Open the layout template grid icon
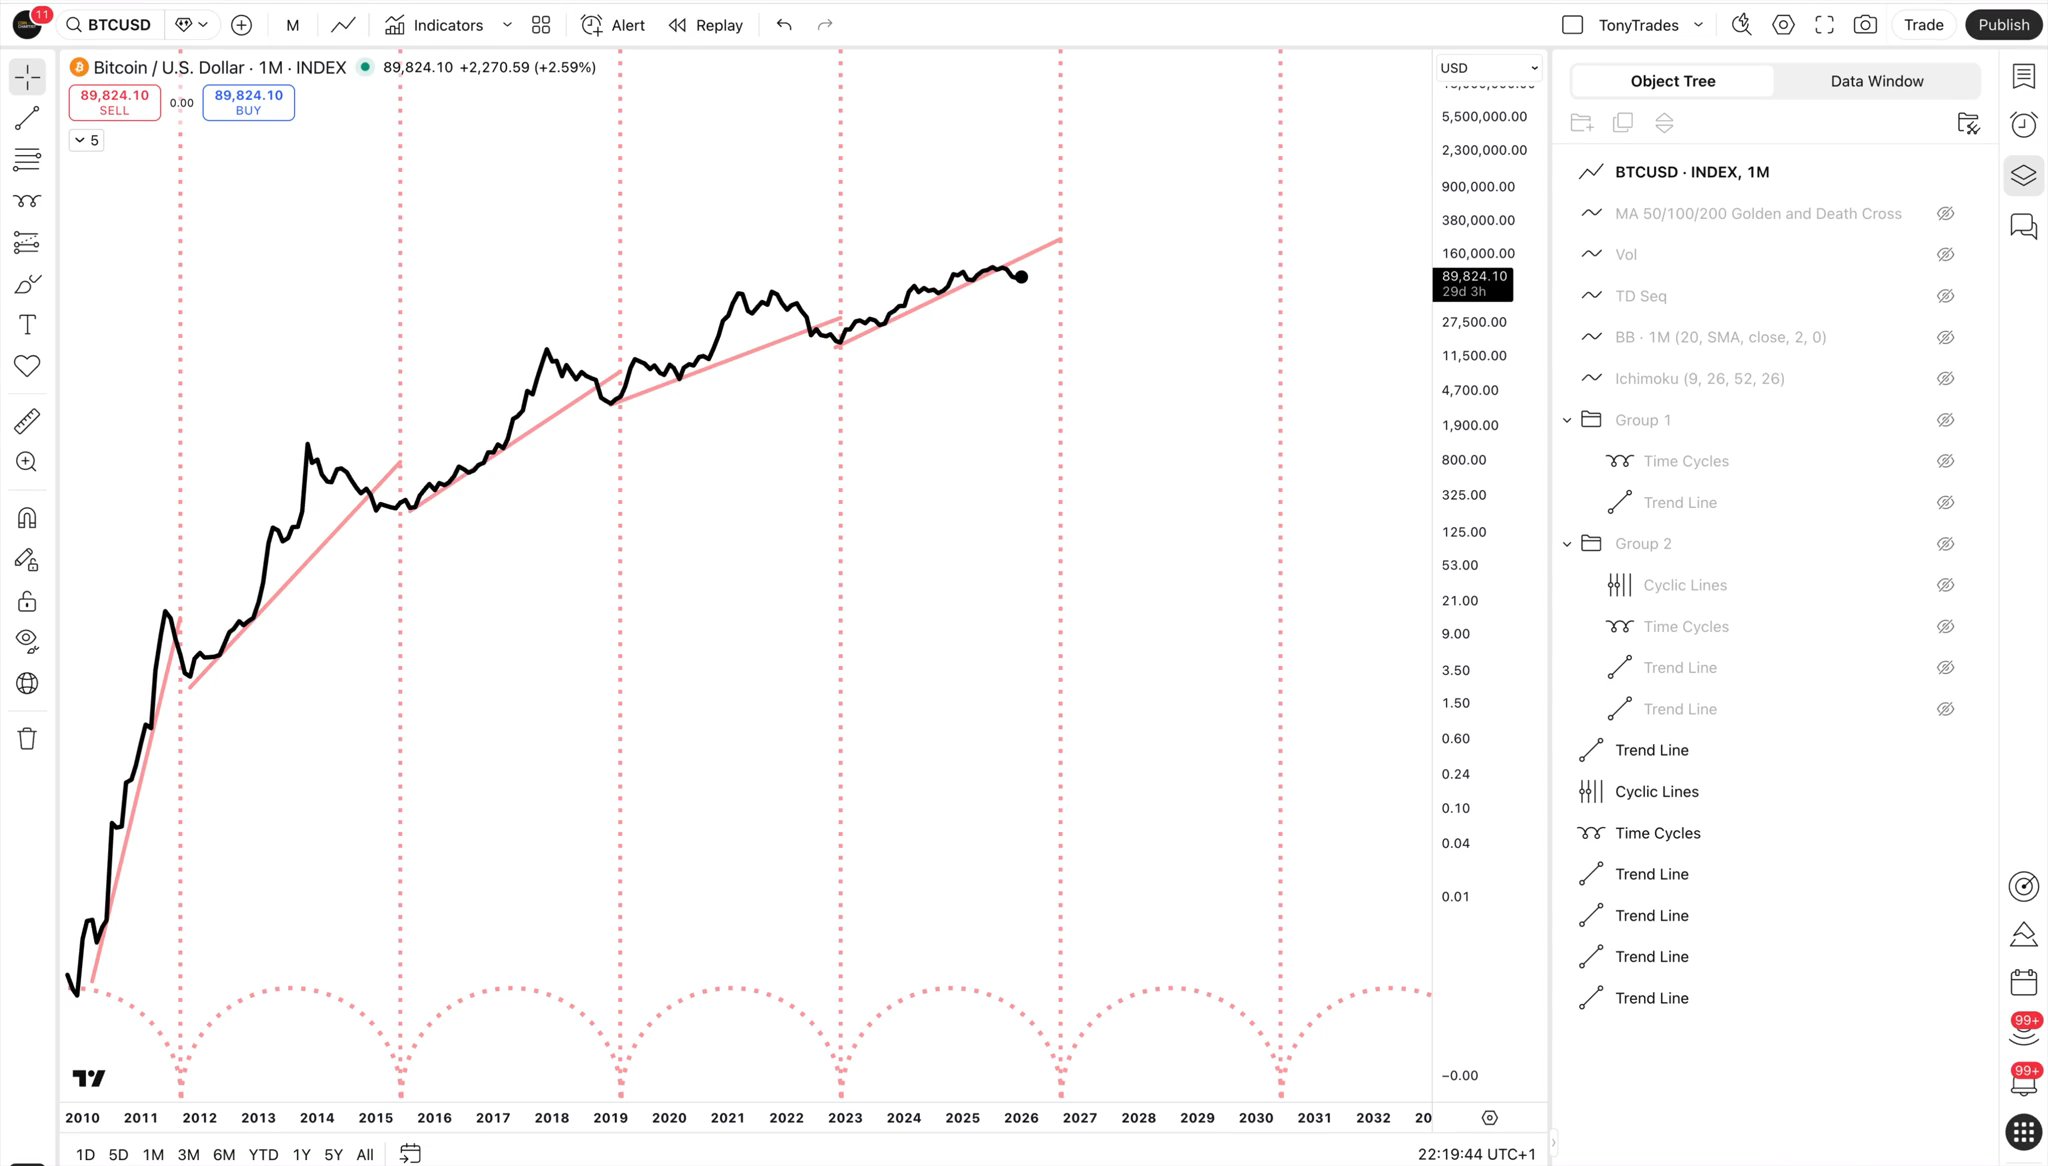 541,25
